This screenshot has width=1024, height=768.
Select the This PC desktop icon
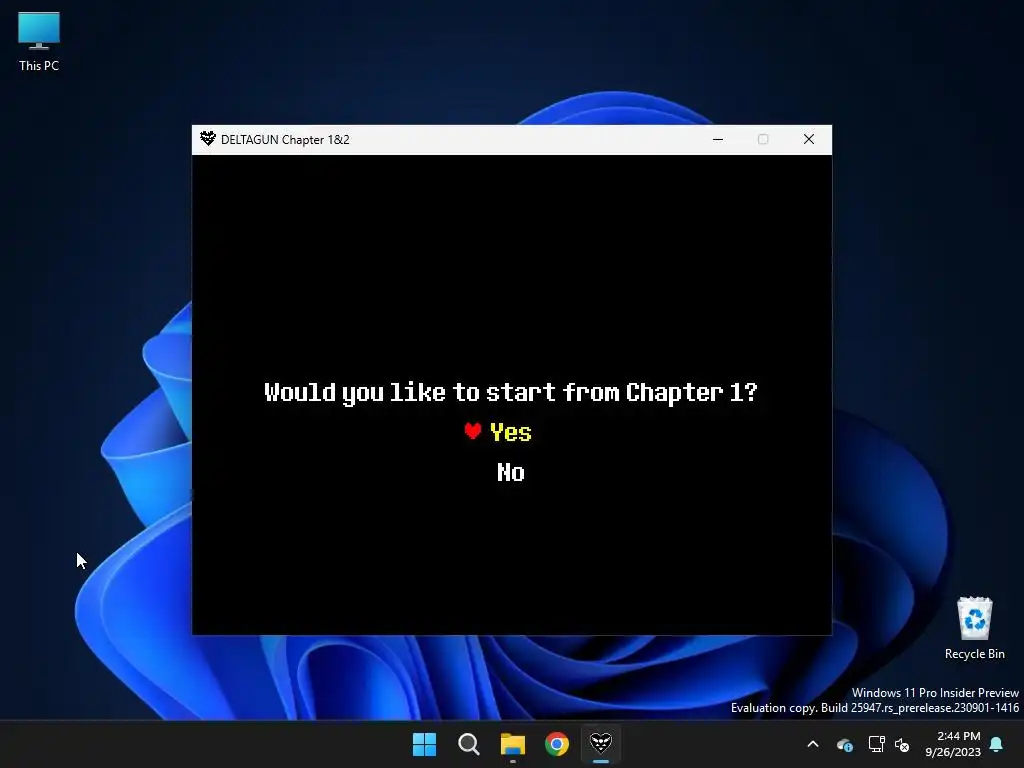[39, 42]
